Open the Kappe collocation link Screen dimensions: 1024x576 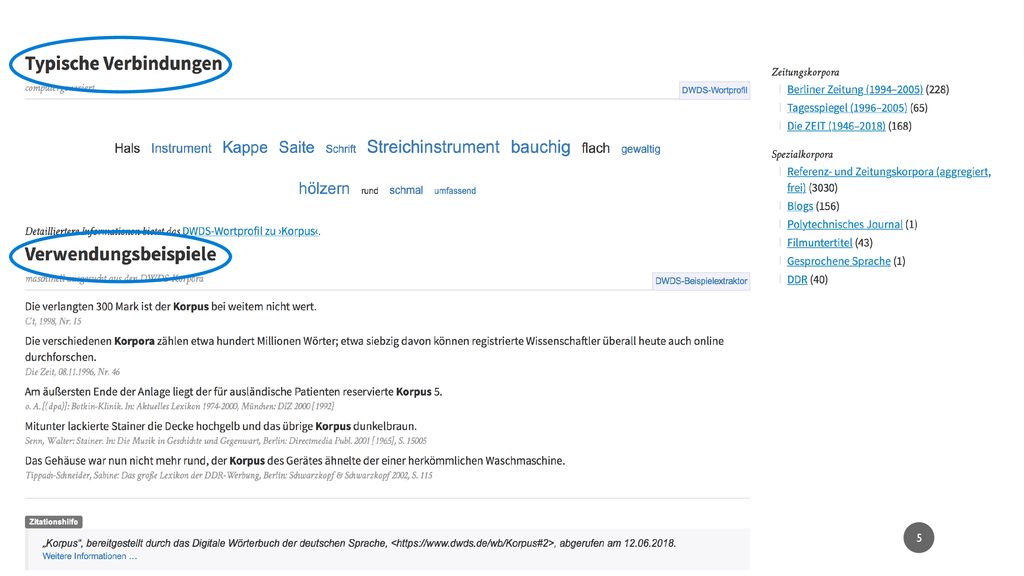click(245, 148)
